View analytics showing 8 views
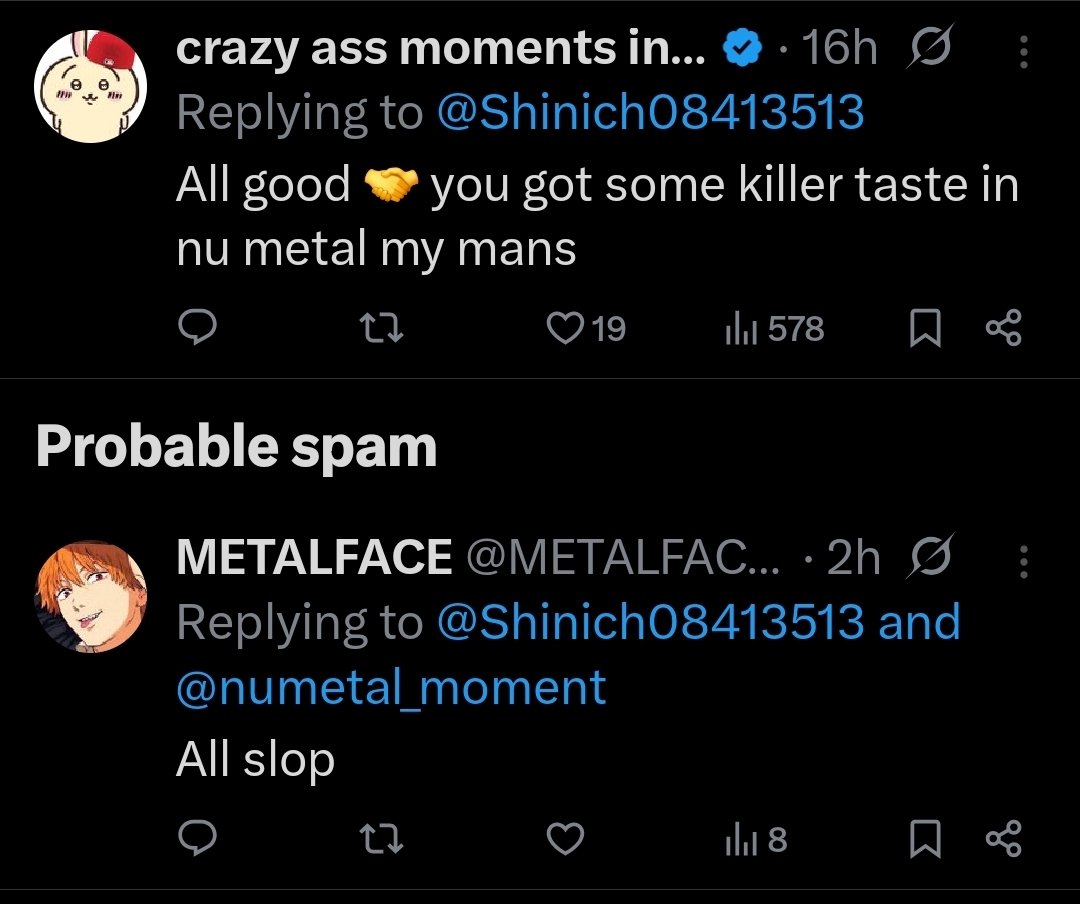Viewport: 1080px width, 904px height. point(755,840)
